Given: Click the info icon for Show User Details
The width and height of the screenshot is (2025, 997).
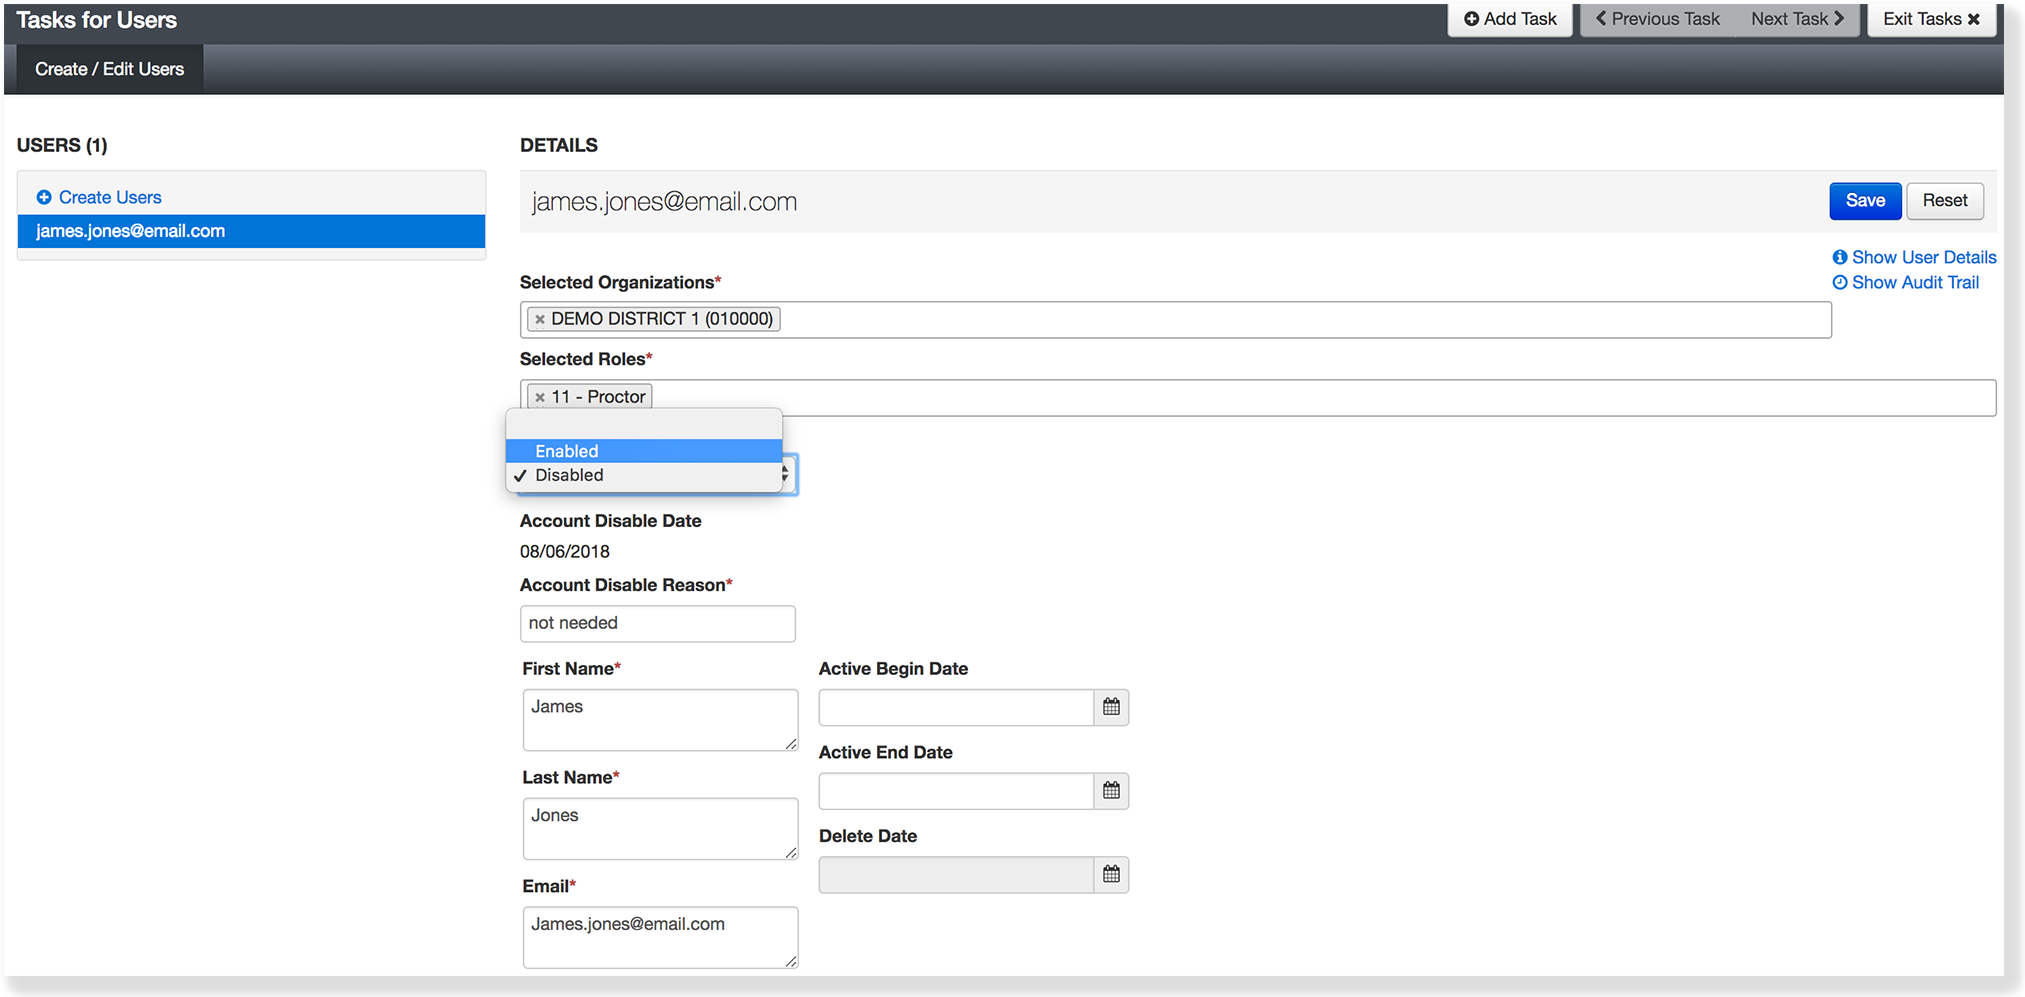Looking at the screenshot, I should [1839, 257].
